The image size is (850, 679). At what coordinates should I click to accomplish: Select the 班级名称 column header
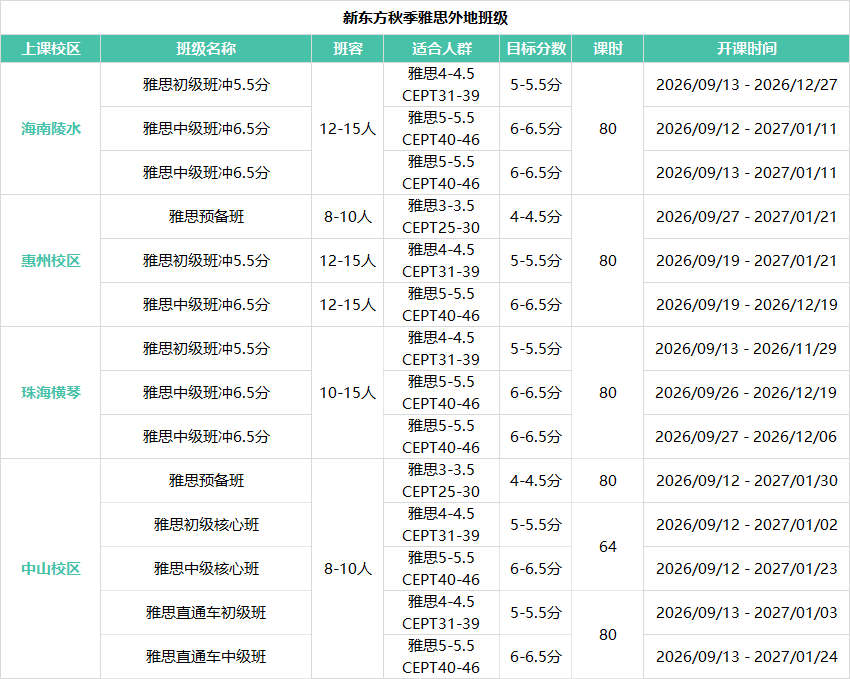coord(206,49)
